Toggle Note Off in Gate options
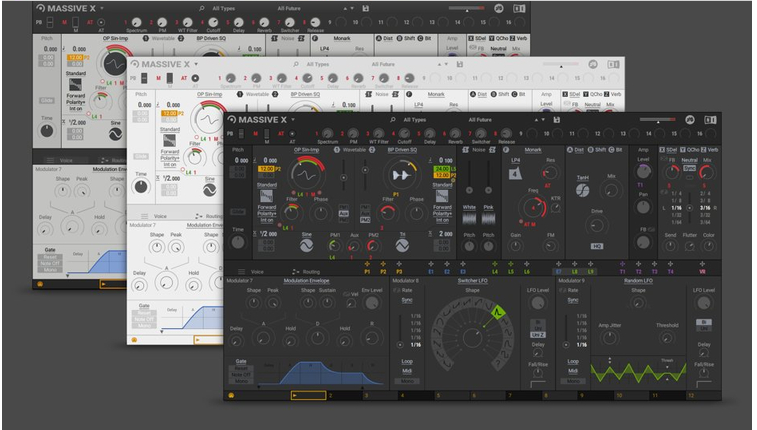The image size is (757, 430). [x=241, y=375]
